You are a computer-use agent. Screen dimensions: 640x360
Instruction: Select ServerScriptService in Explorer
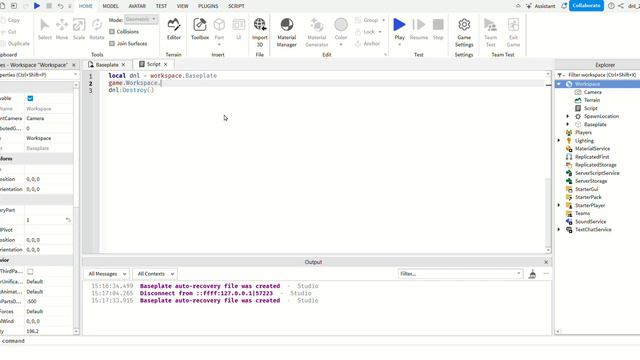[597, 173]
